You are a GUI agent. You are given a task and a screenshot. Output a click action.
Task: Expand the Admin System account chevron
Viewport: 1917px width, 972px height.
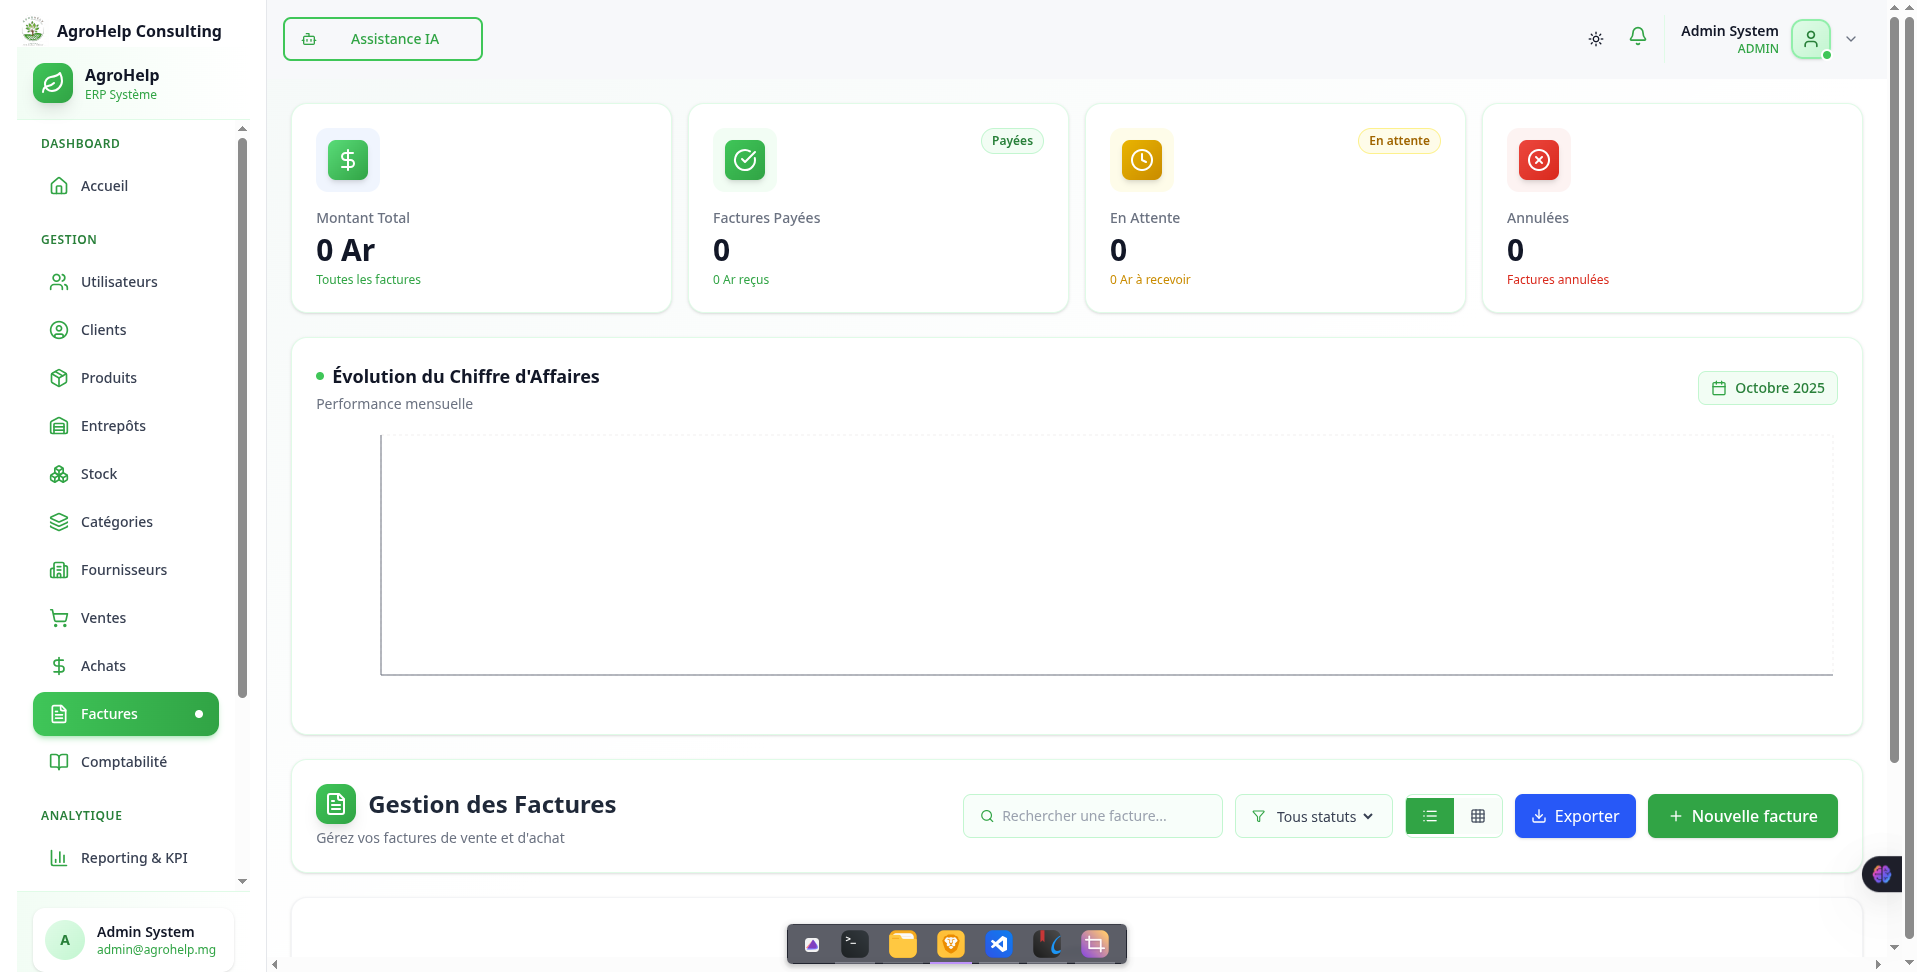click(x=1851, y=39)
